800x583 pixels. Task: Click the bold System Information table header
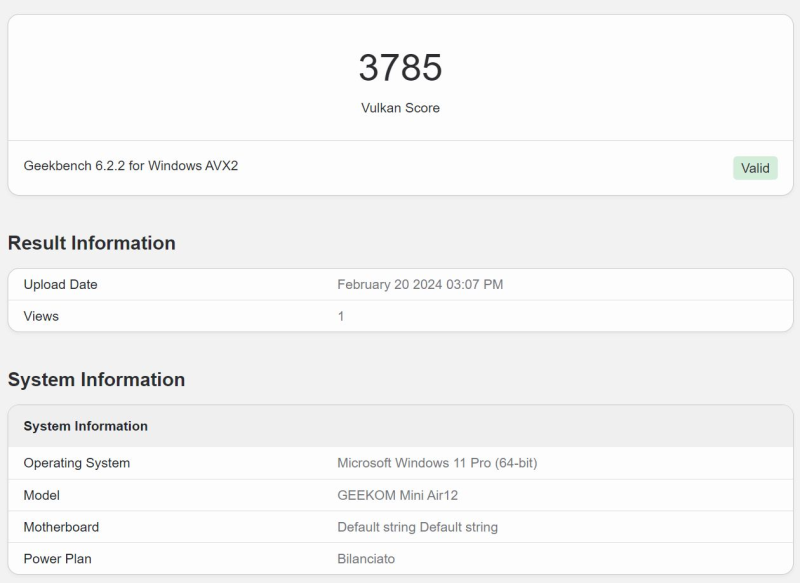(x=85, y=426)
